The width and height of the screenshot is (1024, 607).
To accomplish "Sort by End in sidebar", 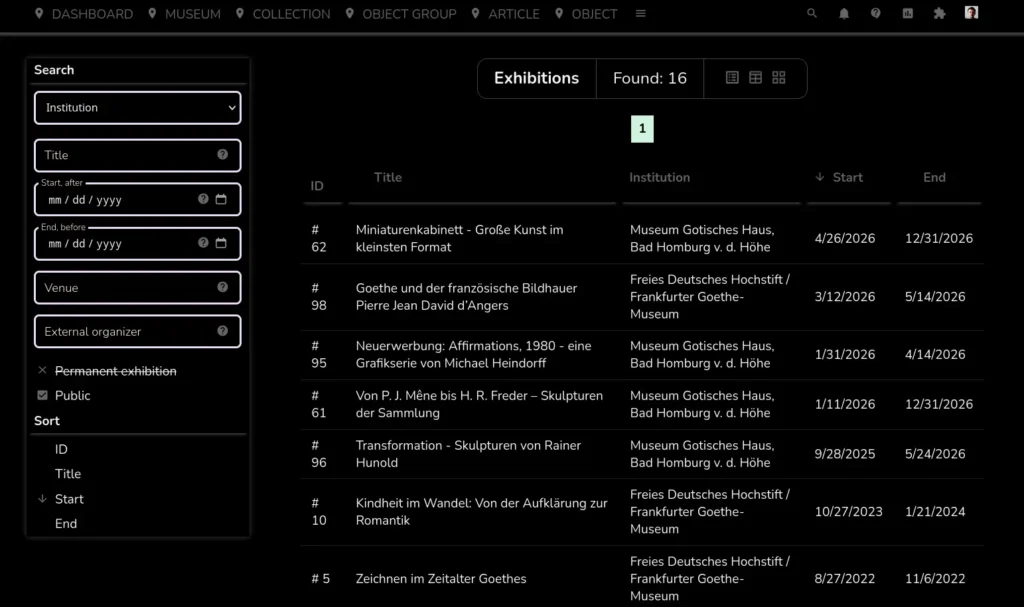I will click(66, 523).
